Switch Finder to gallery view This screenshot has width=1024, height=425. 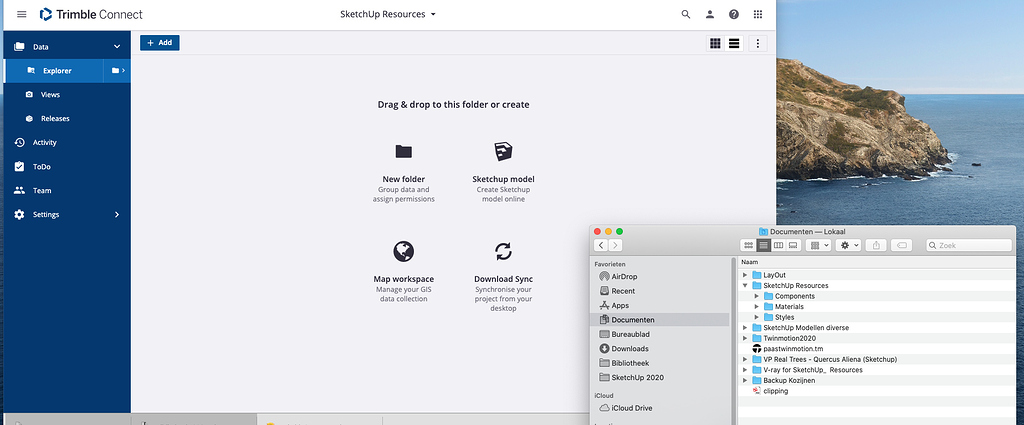[793, 245]
